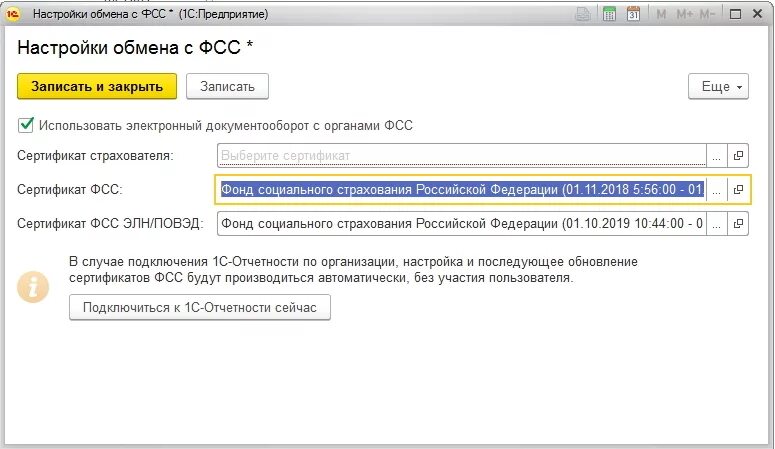Viewport: 775px width, 449px height.
Task: Choose certificate via ellipsis for Сертификат страхователя
Action: 717,155
